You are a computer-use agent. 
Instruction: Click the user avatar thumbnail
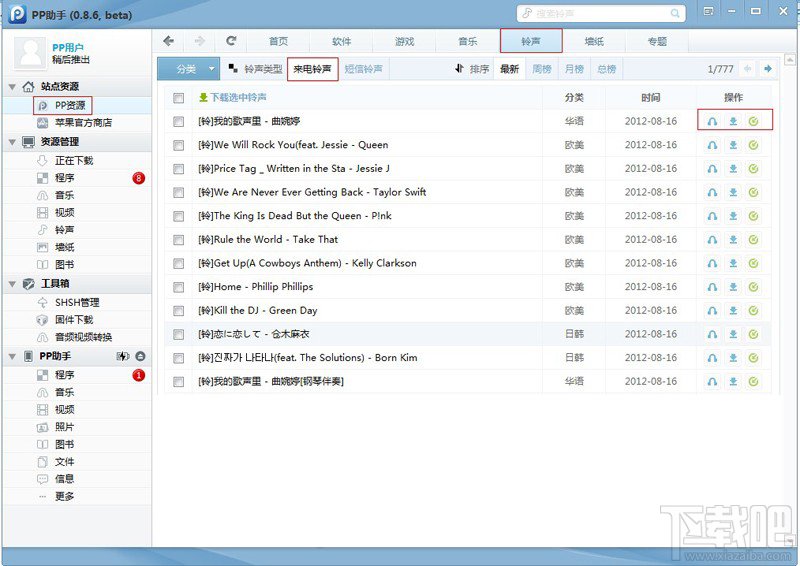coord(31,53)
